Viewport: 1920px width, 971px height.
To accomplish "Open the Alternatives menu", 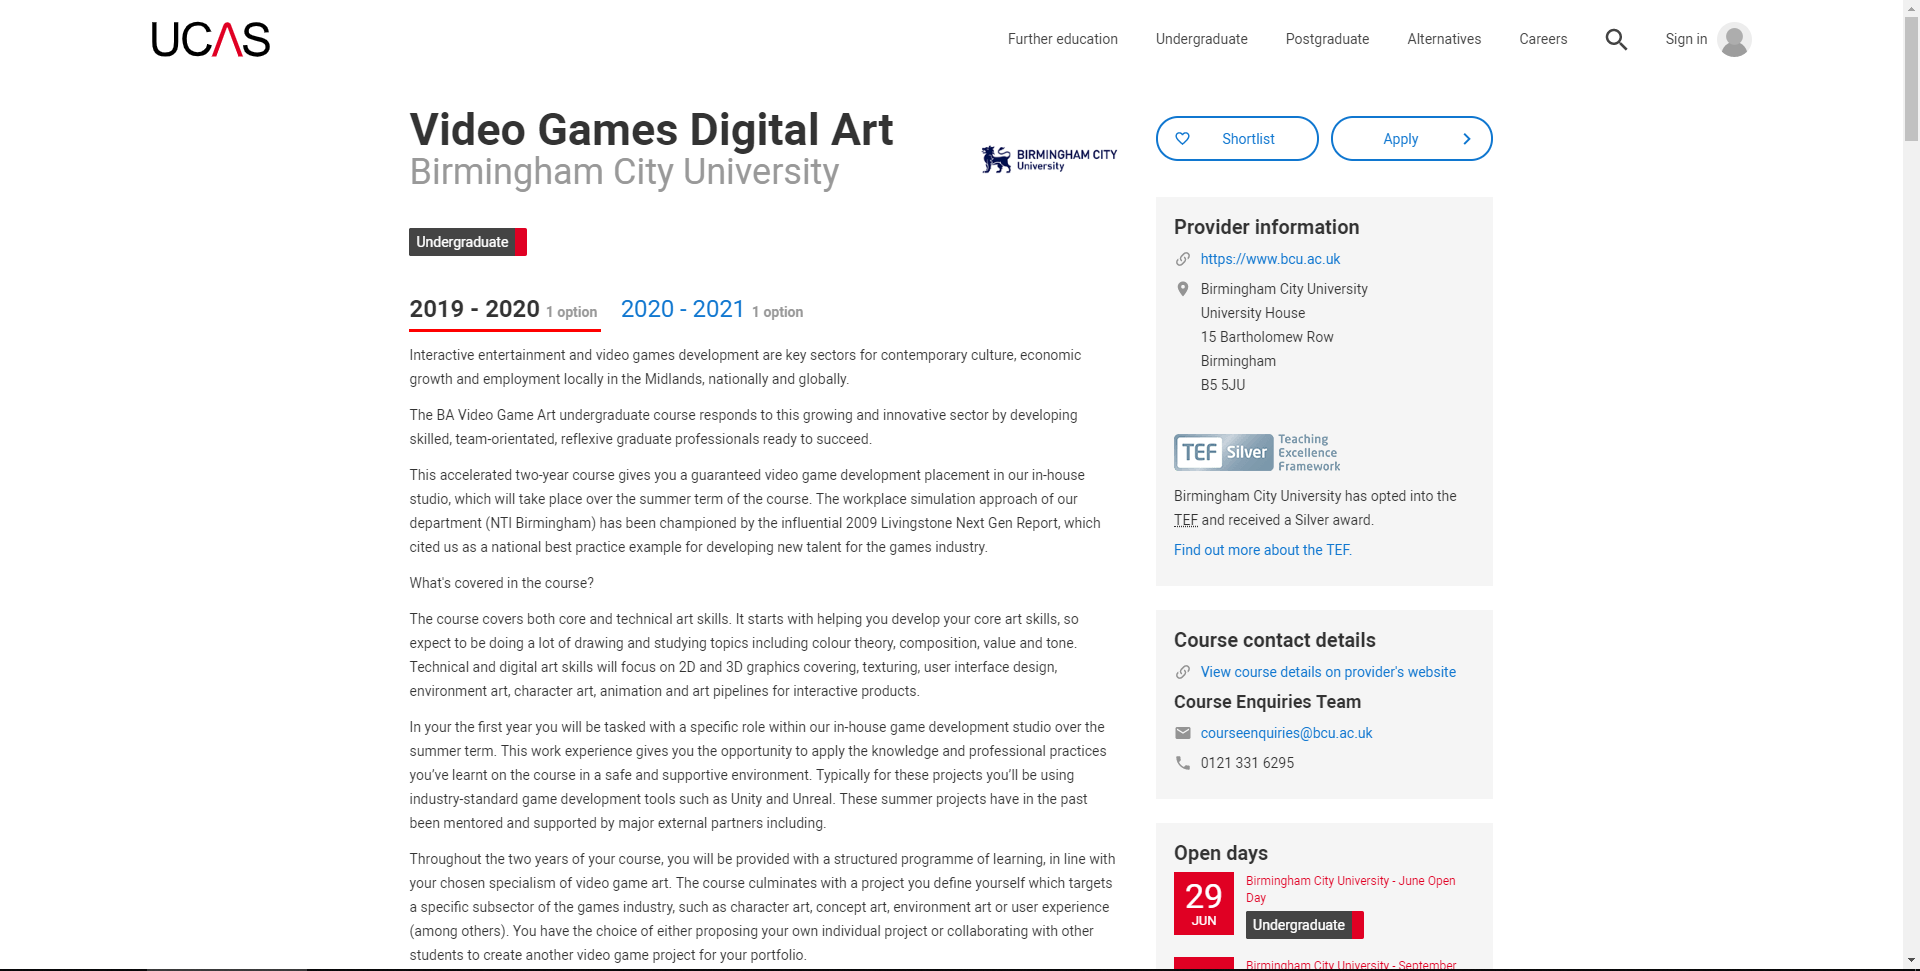I will tap(1444, 39).
